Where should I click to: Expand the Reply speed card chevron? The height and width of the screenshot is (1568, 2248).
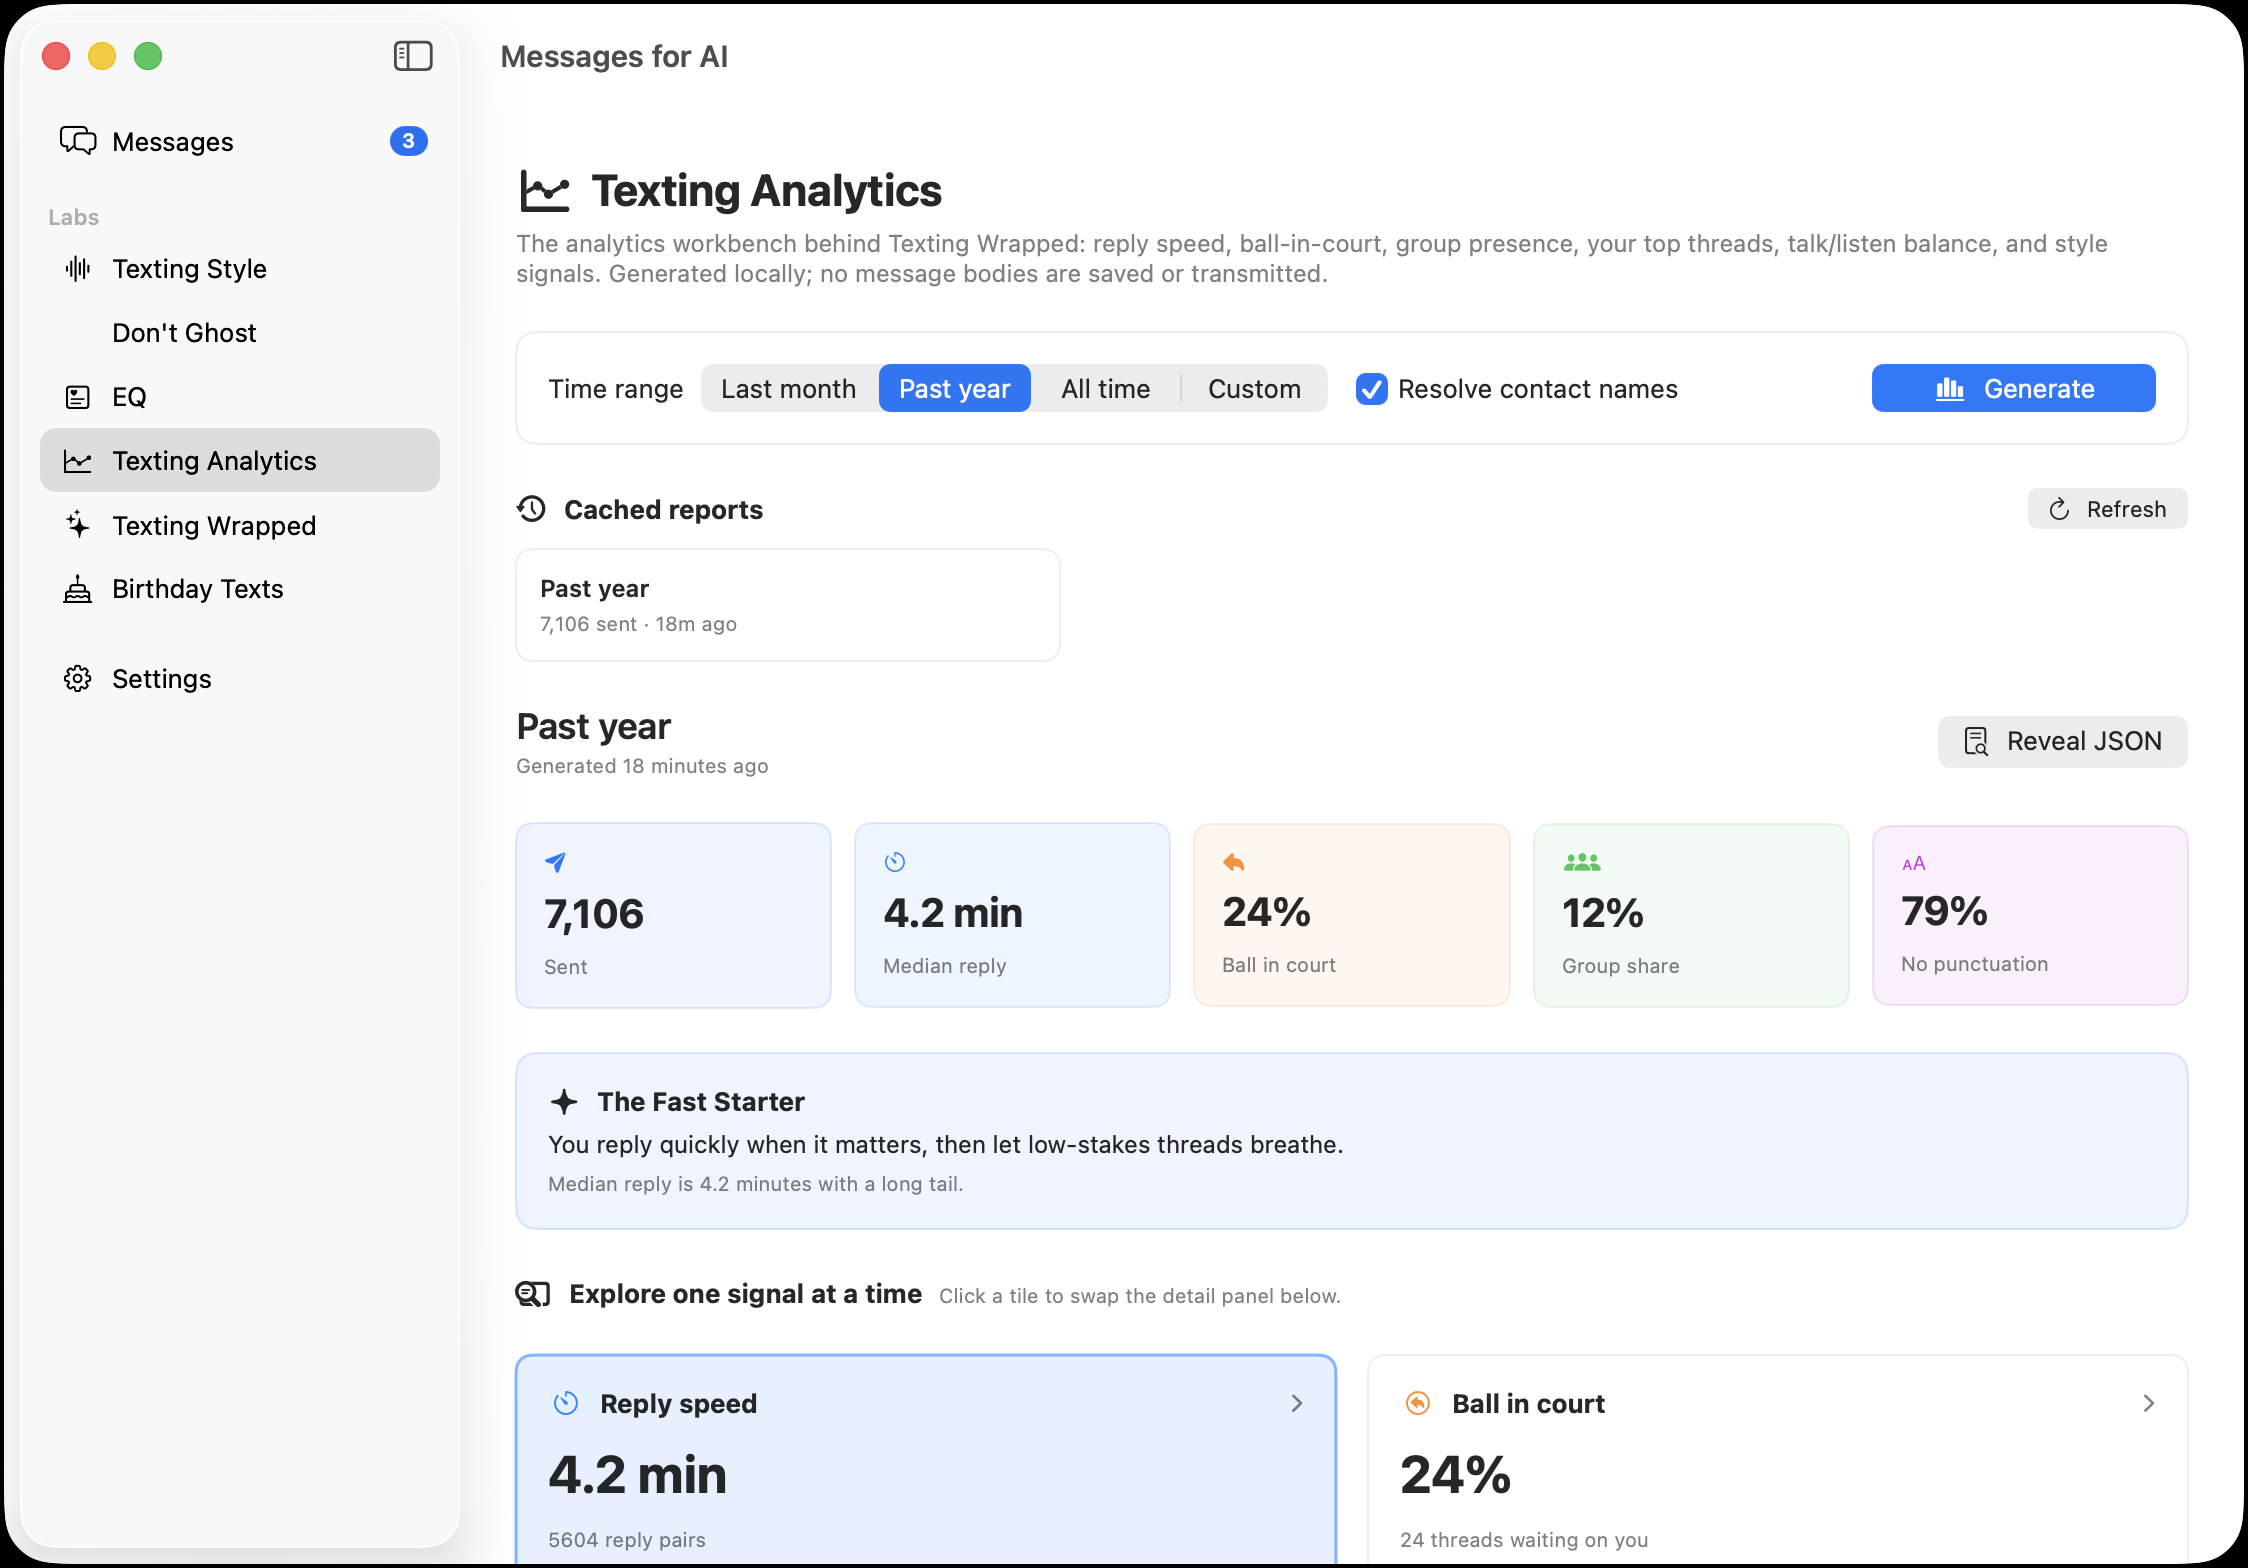tap(1297, 1403)
